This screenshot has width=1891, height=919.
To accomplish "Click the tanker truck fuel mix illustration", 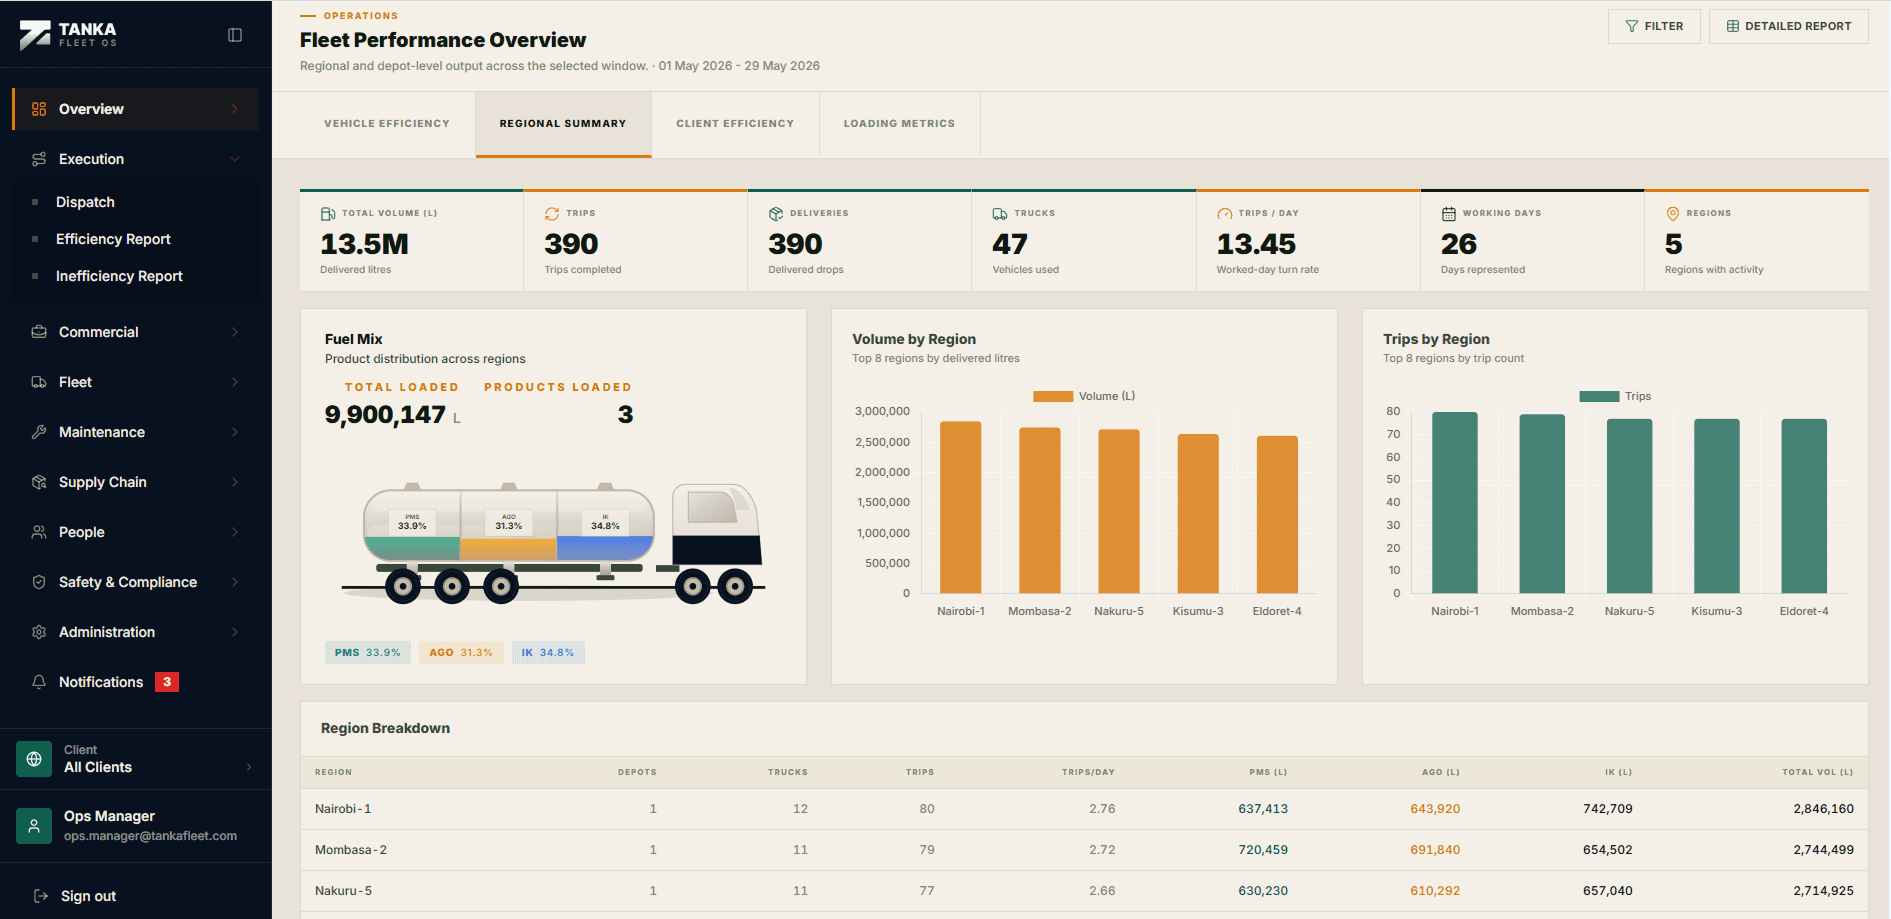I will point(553,543).
